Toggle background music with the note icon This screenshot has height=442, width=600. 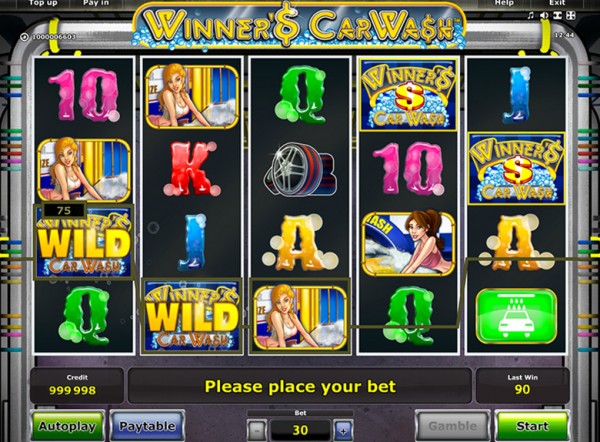tap(530, 15)
